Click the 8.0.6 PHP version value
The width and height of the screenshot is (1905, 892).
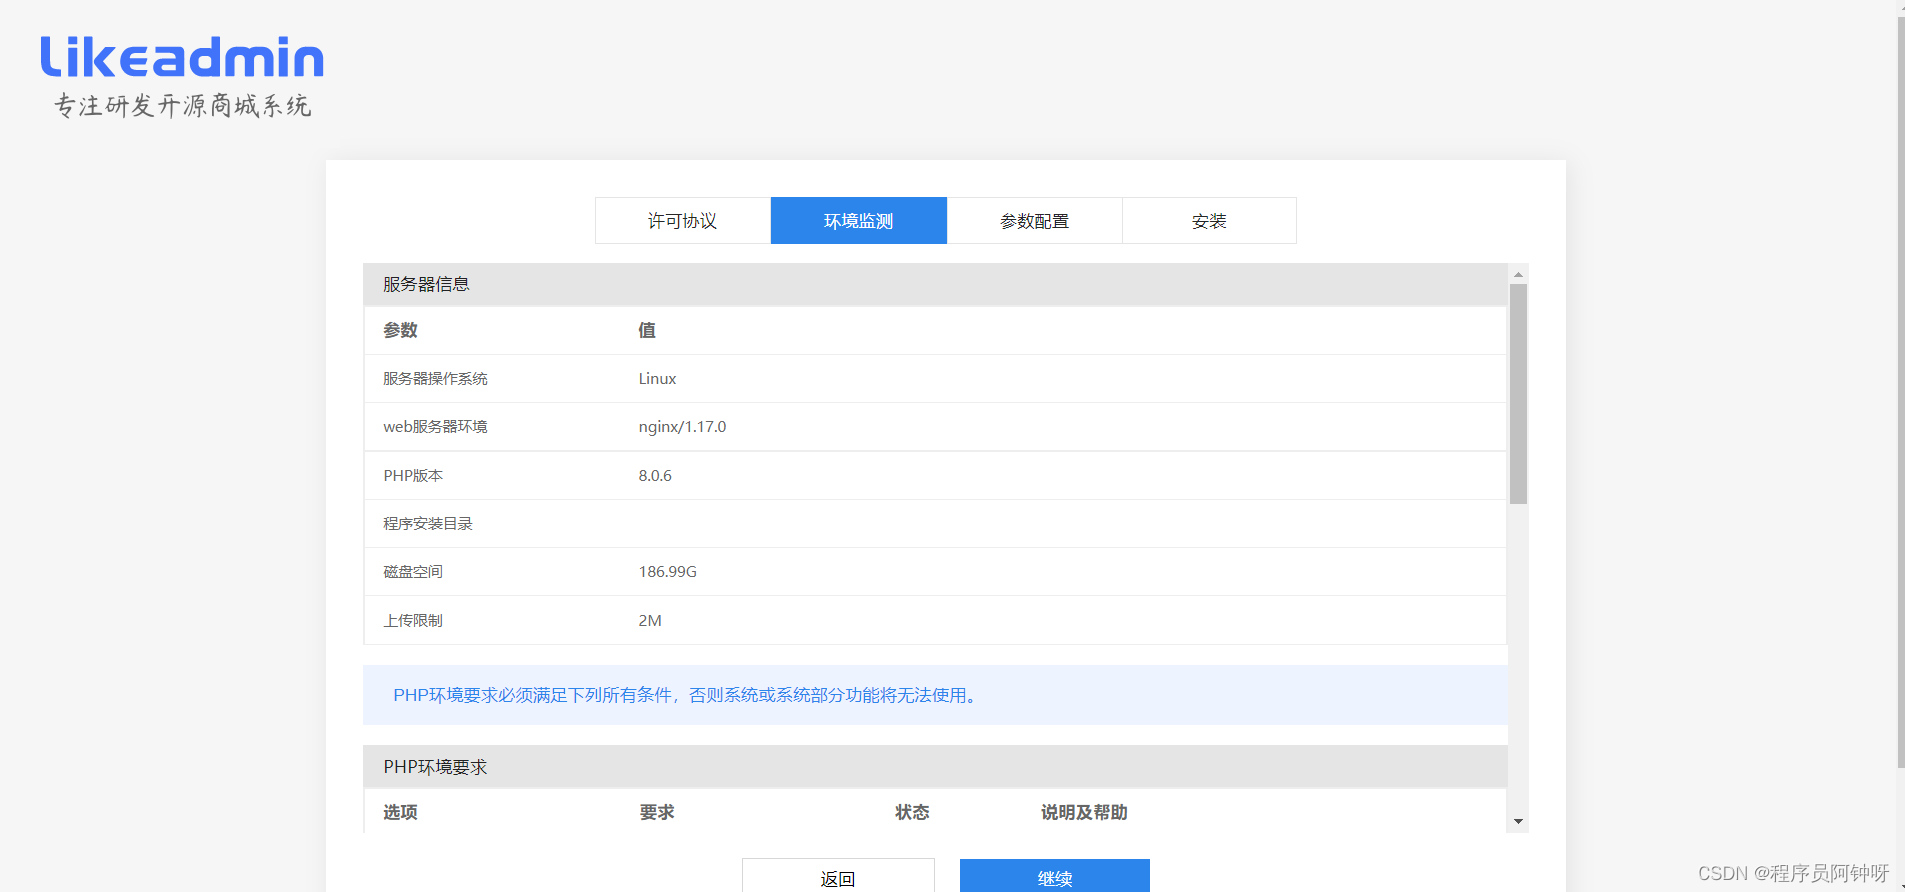pyautogui.click(x=655, y=475)
